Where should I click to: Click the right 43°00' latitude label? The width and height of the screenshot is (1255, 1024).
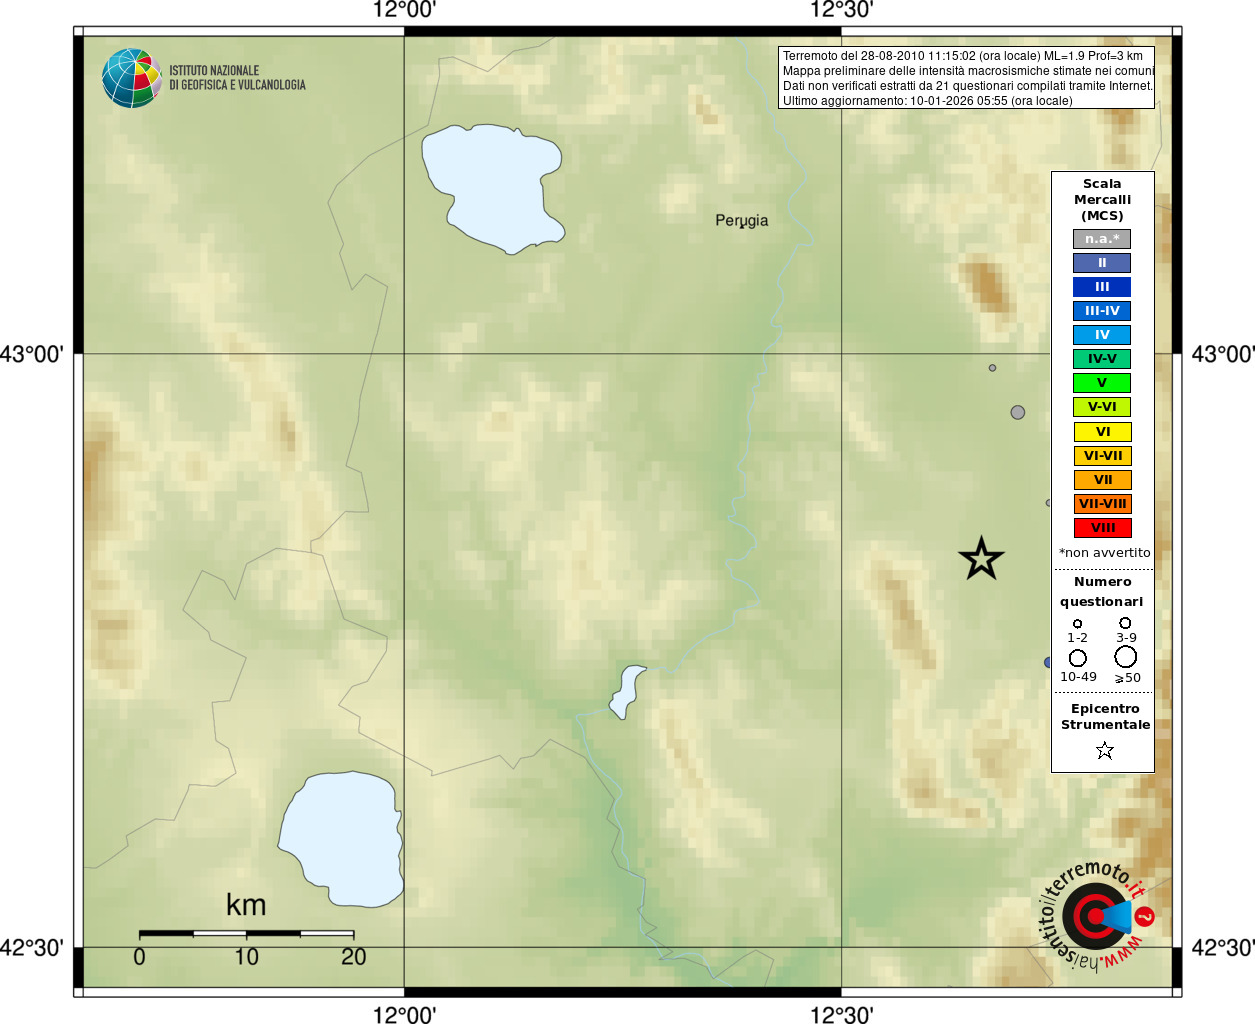point(1222,354)
